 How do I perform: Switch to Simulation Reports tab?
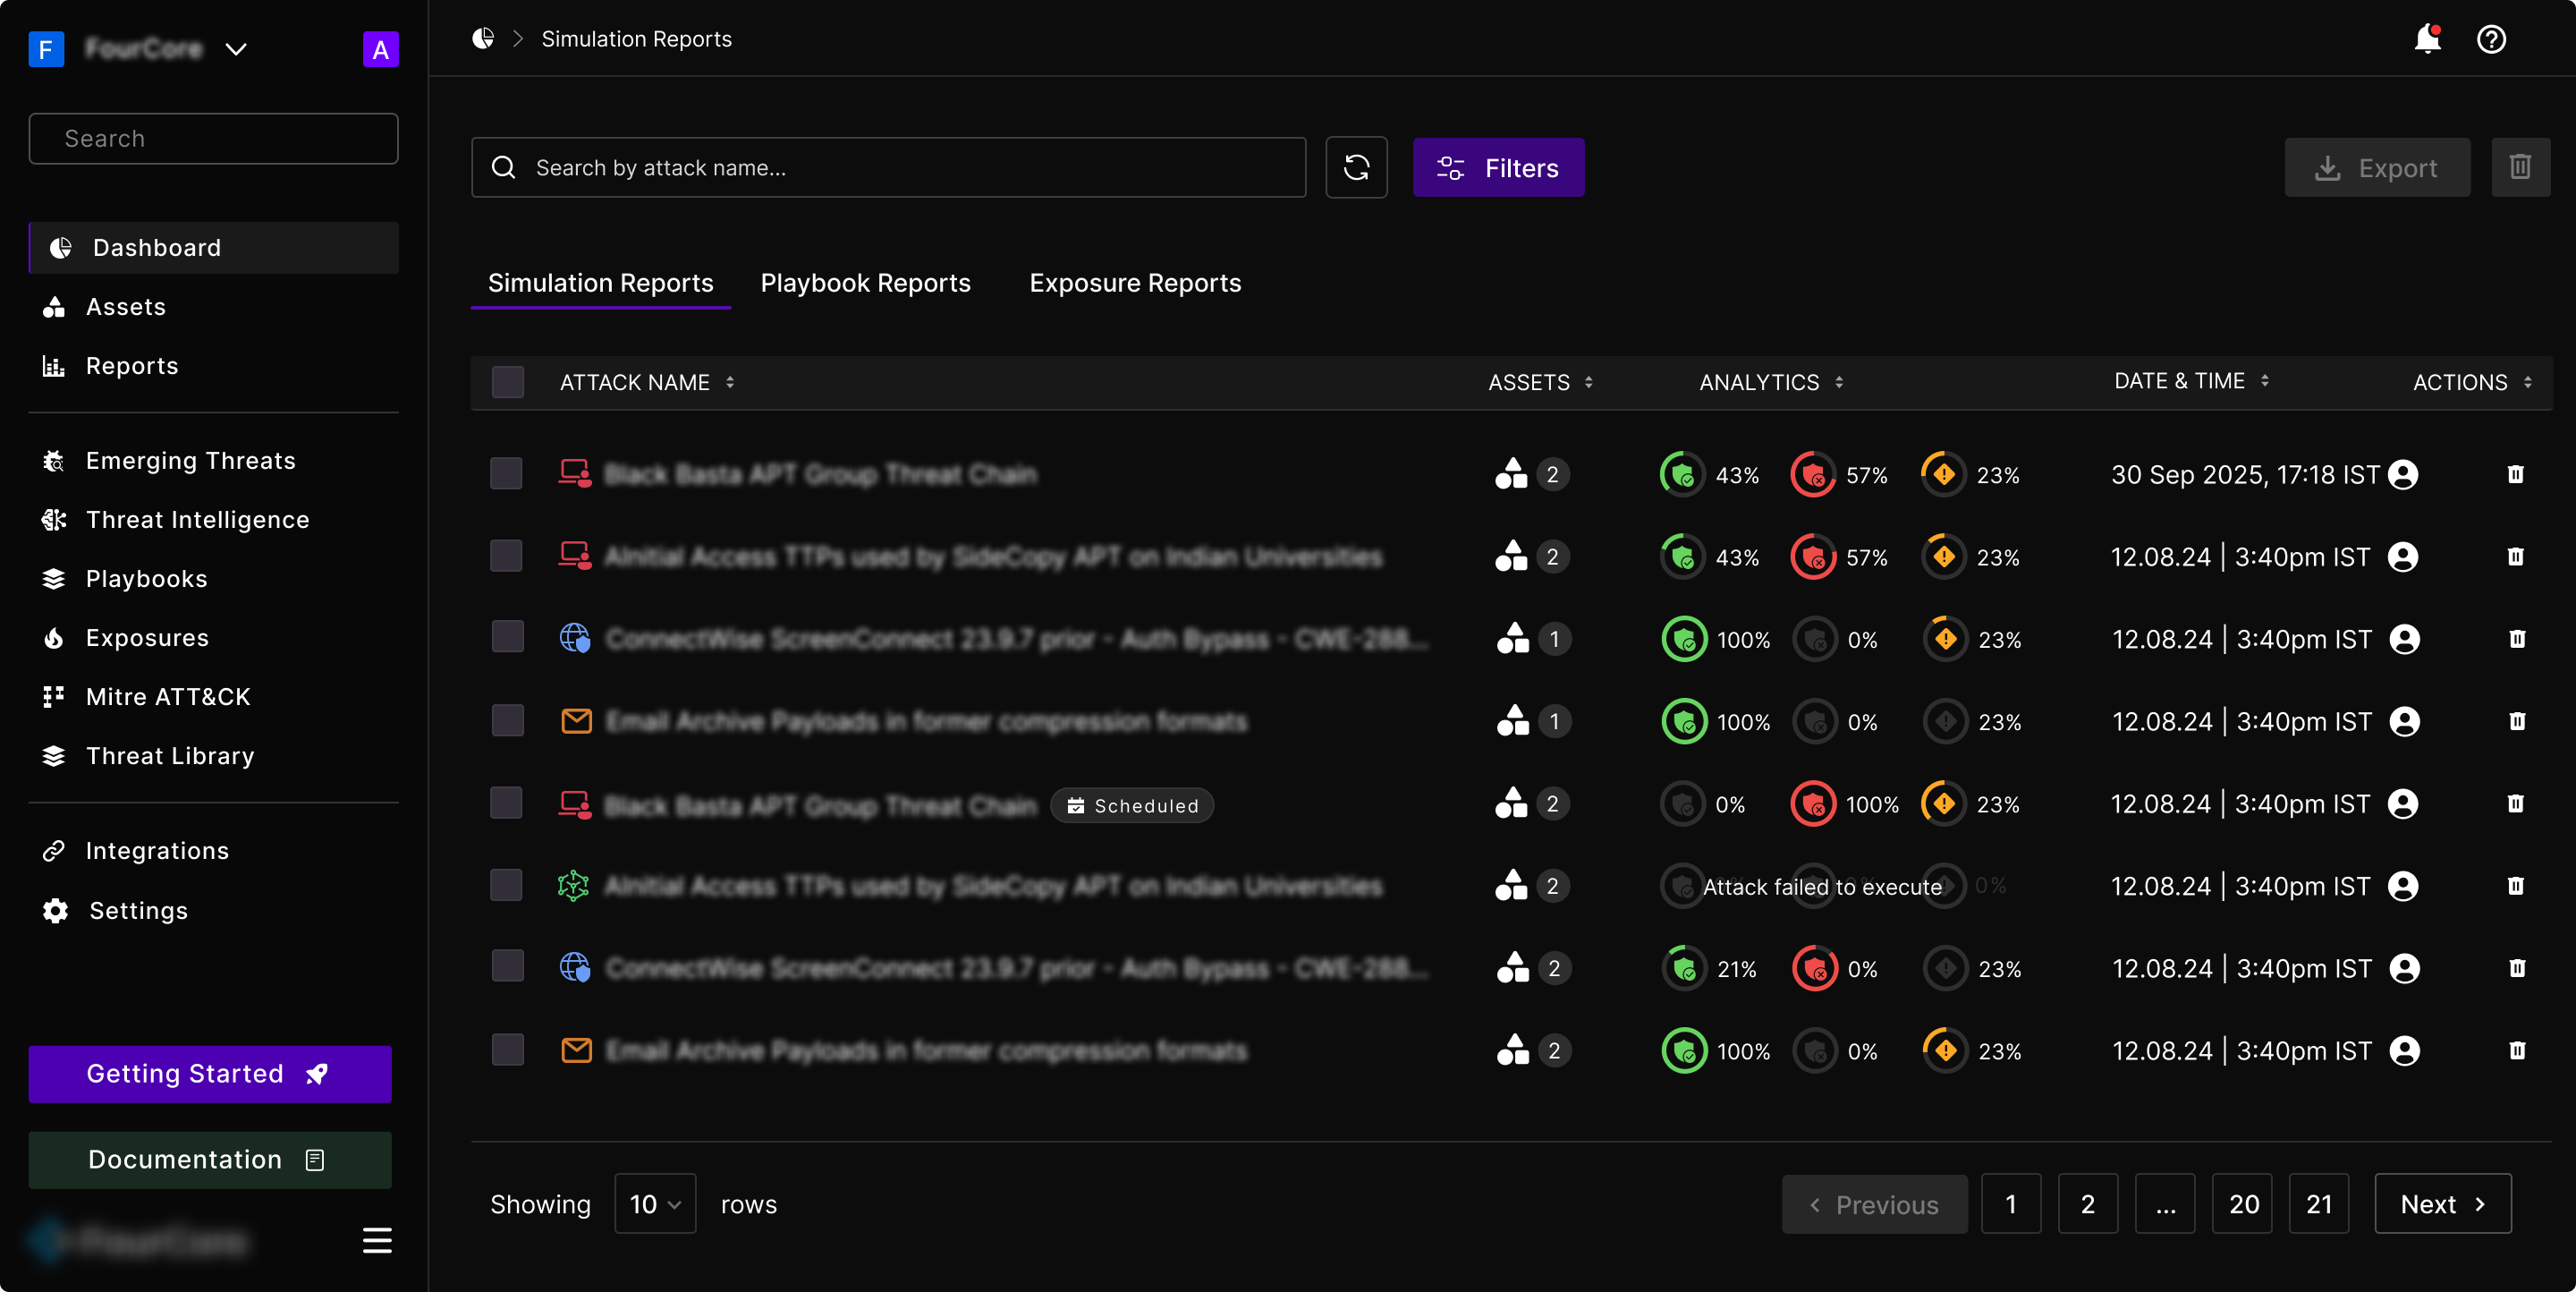click(x=600, y=283)
